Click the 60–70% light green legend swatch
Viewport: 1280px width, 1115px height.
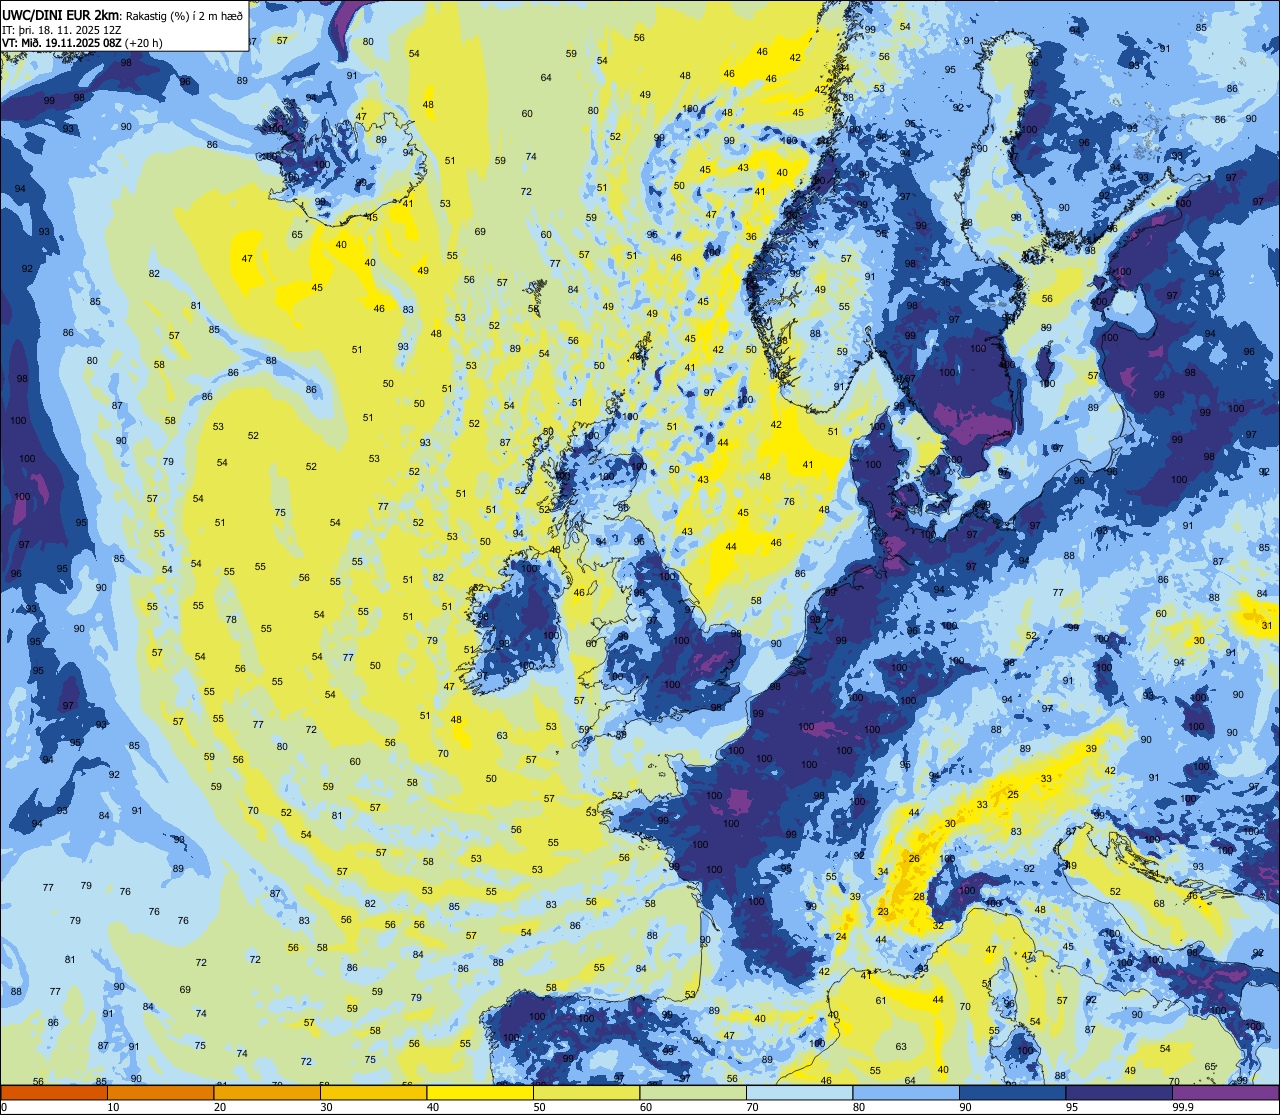point(693,1092)
